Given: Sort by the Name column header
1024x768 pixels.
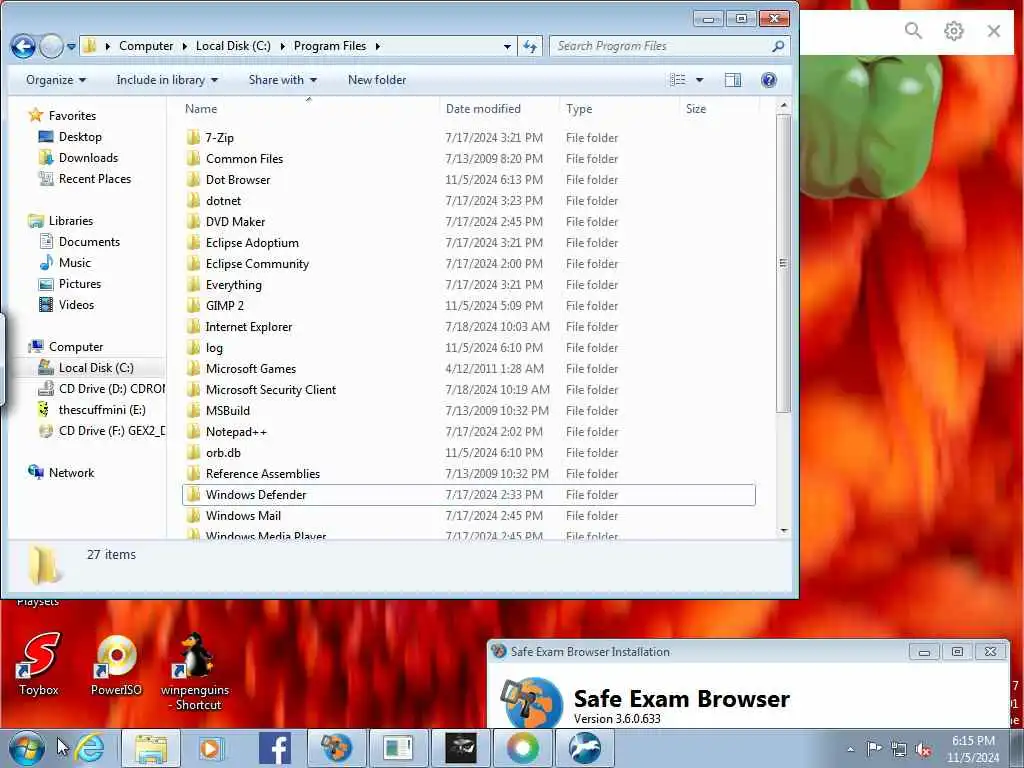Looking at the screenshot, I should click(201, 109).
